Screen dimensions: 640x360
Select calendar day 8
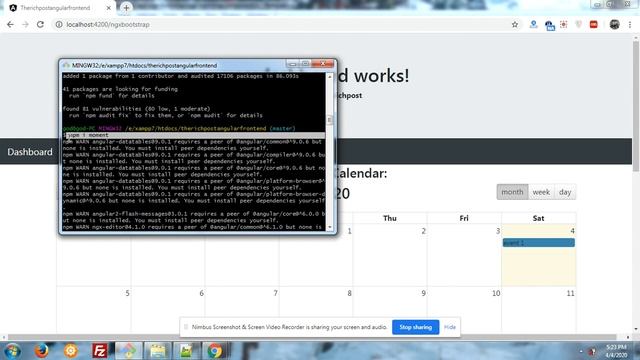(349, 293)
